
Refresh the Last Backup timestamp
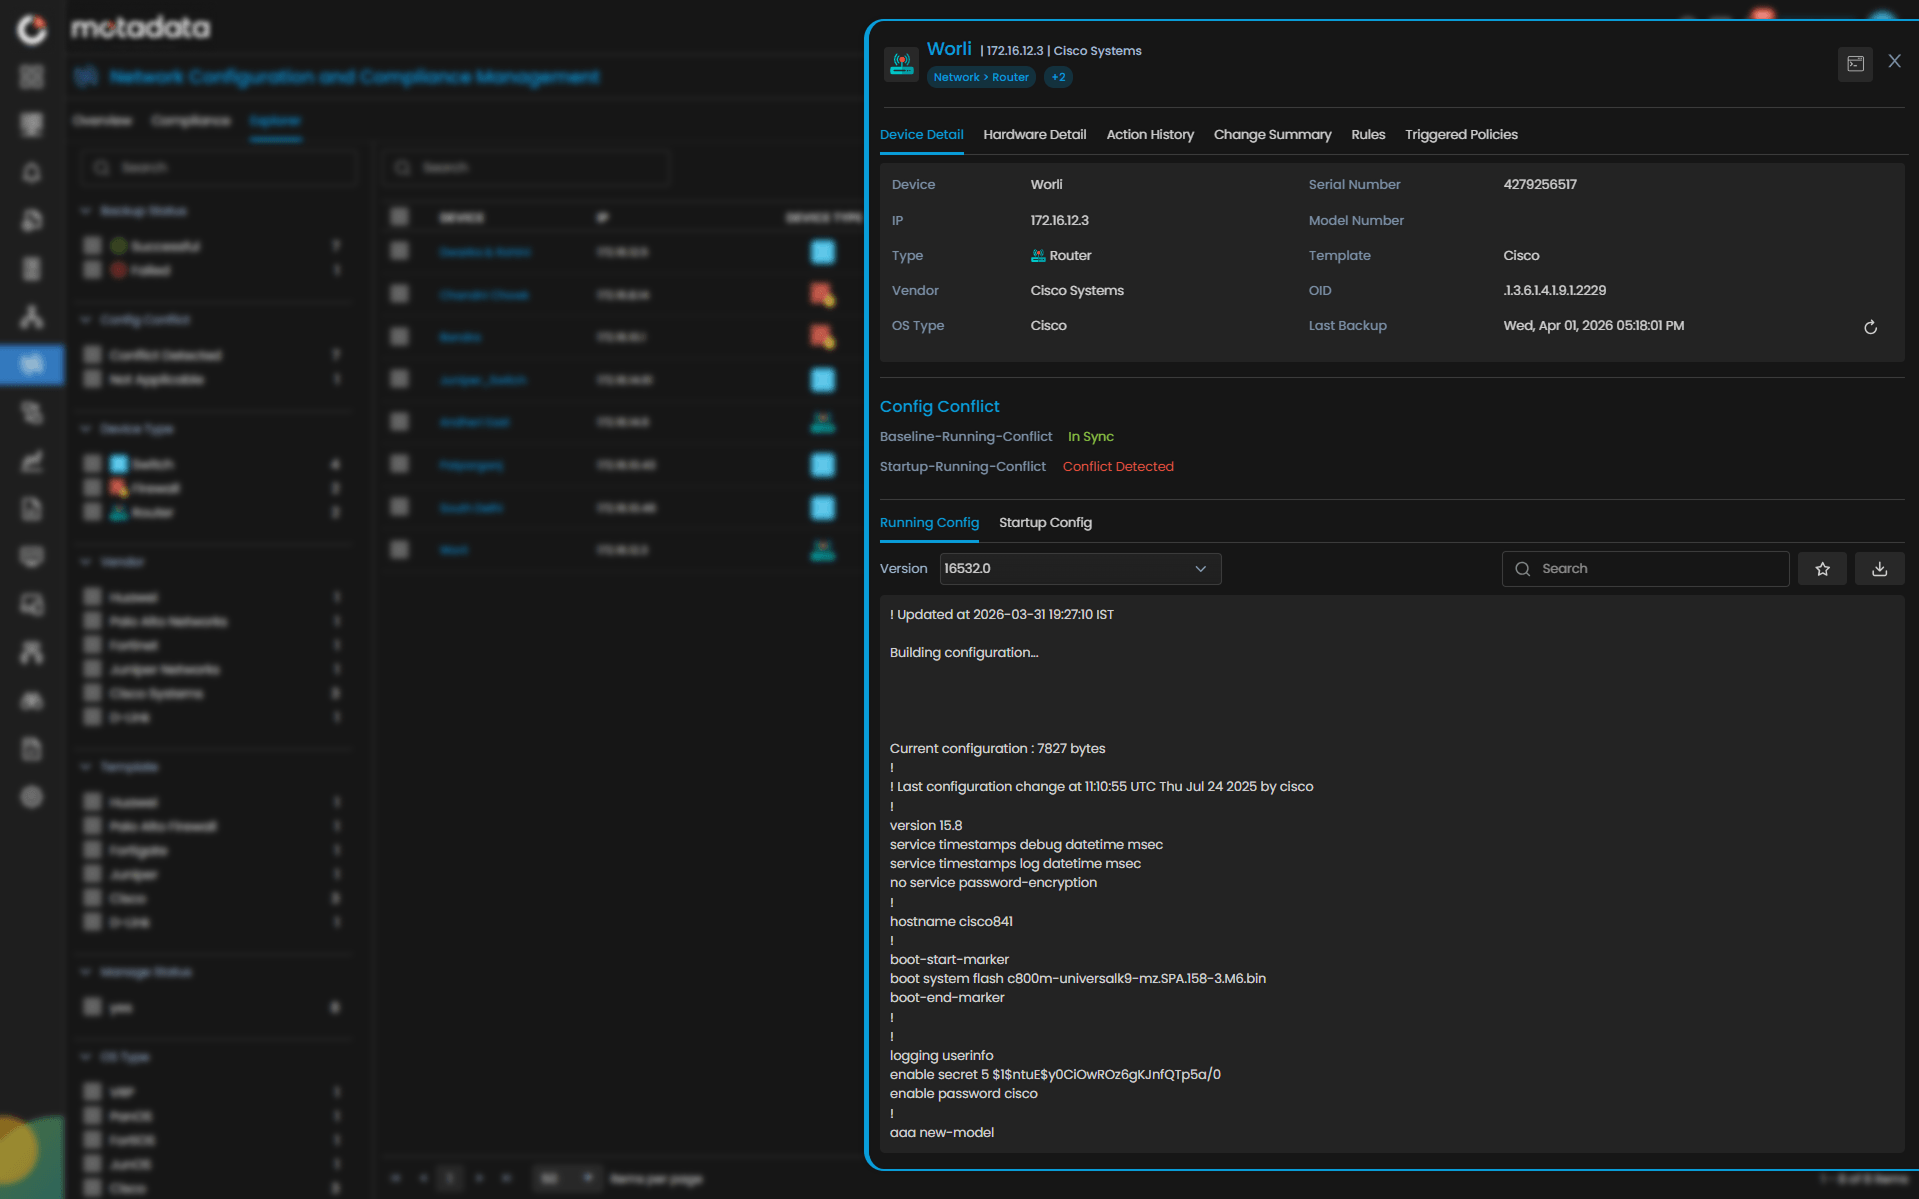pos(1870,327)
